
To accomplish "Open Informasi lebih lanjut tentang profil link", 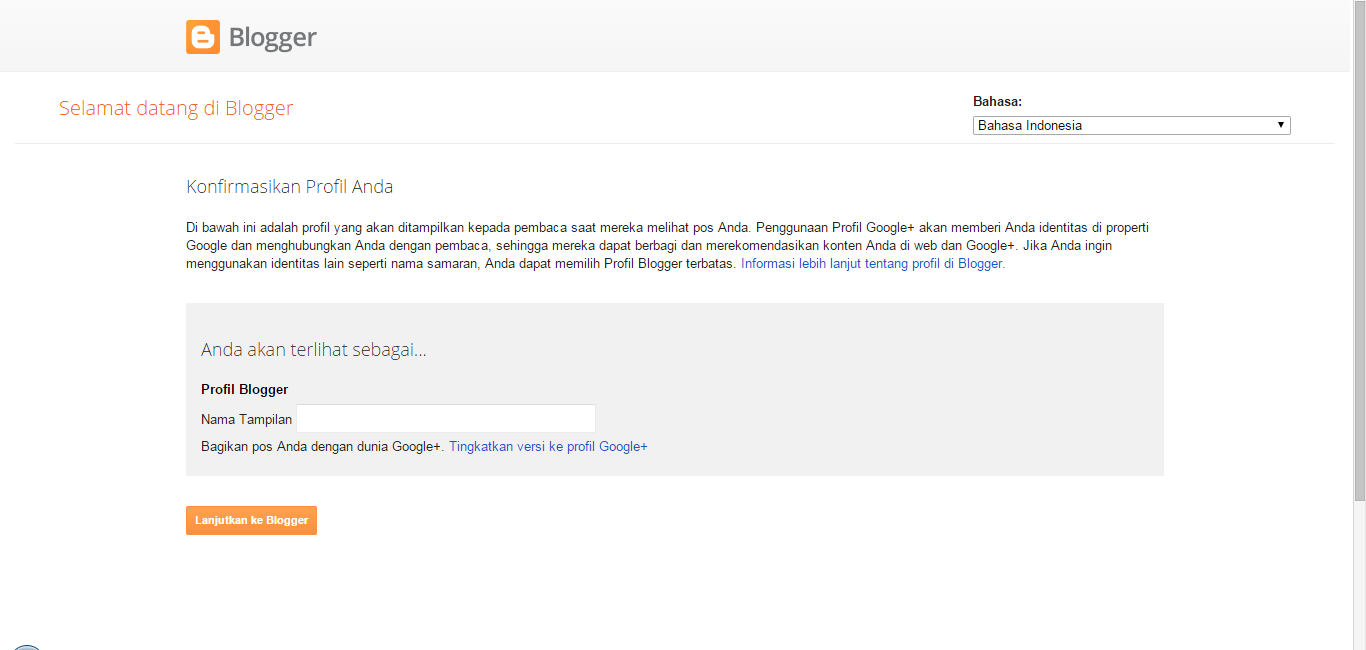I will click(873, 264).
